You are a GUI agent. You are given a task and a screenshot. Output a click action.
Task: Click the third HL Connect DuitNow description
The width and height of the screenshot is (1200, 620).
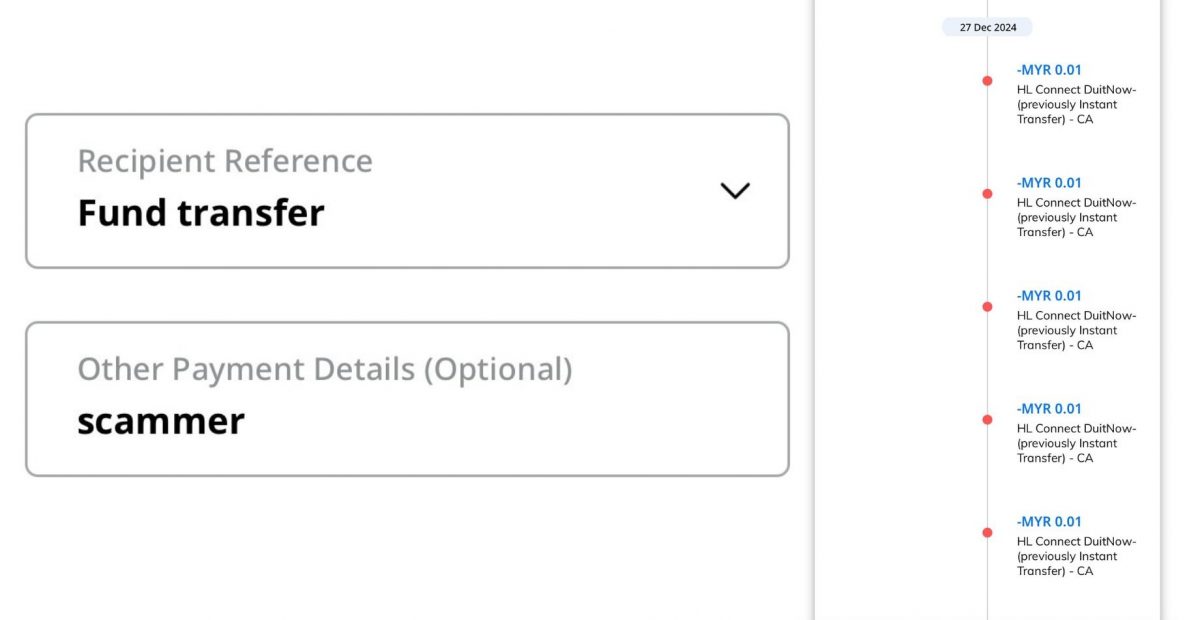[1076, 330]
